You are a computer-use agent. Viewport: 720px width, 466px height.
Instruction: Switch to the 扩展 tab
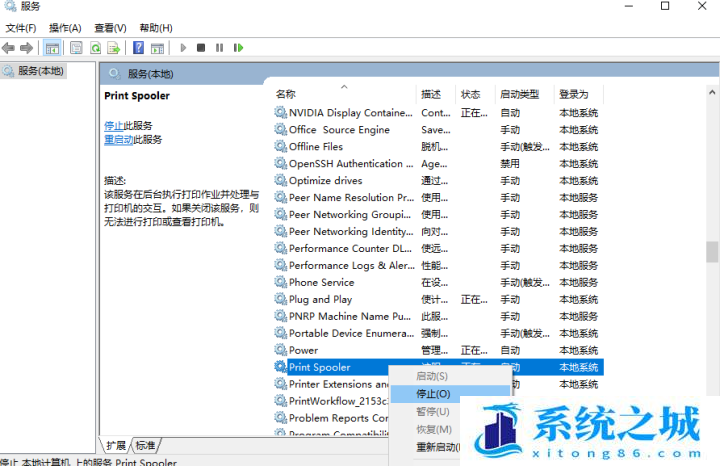(116, 445)
